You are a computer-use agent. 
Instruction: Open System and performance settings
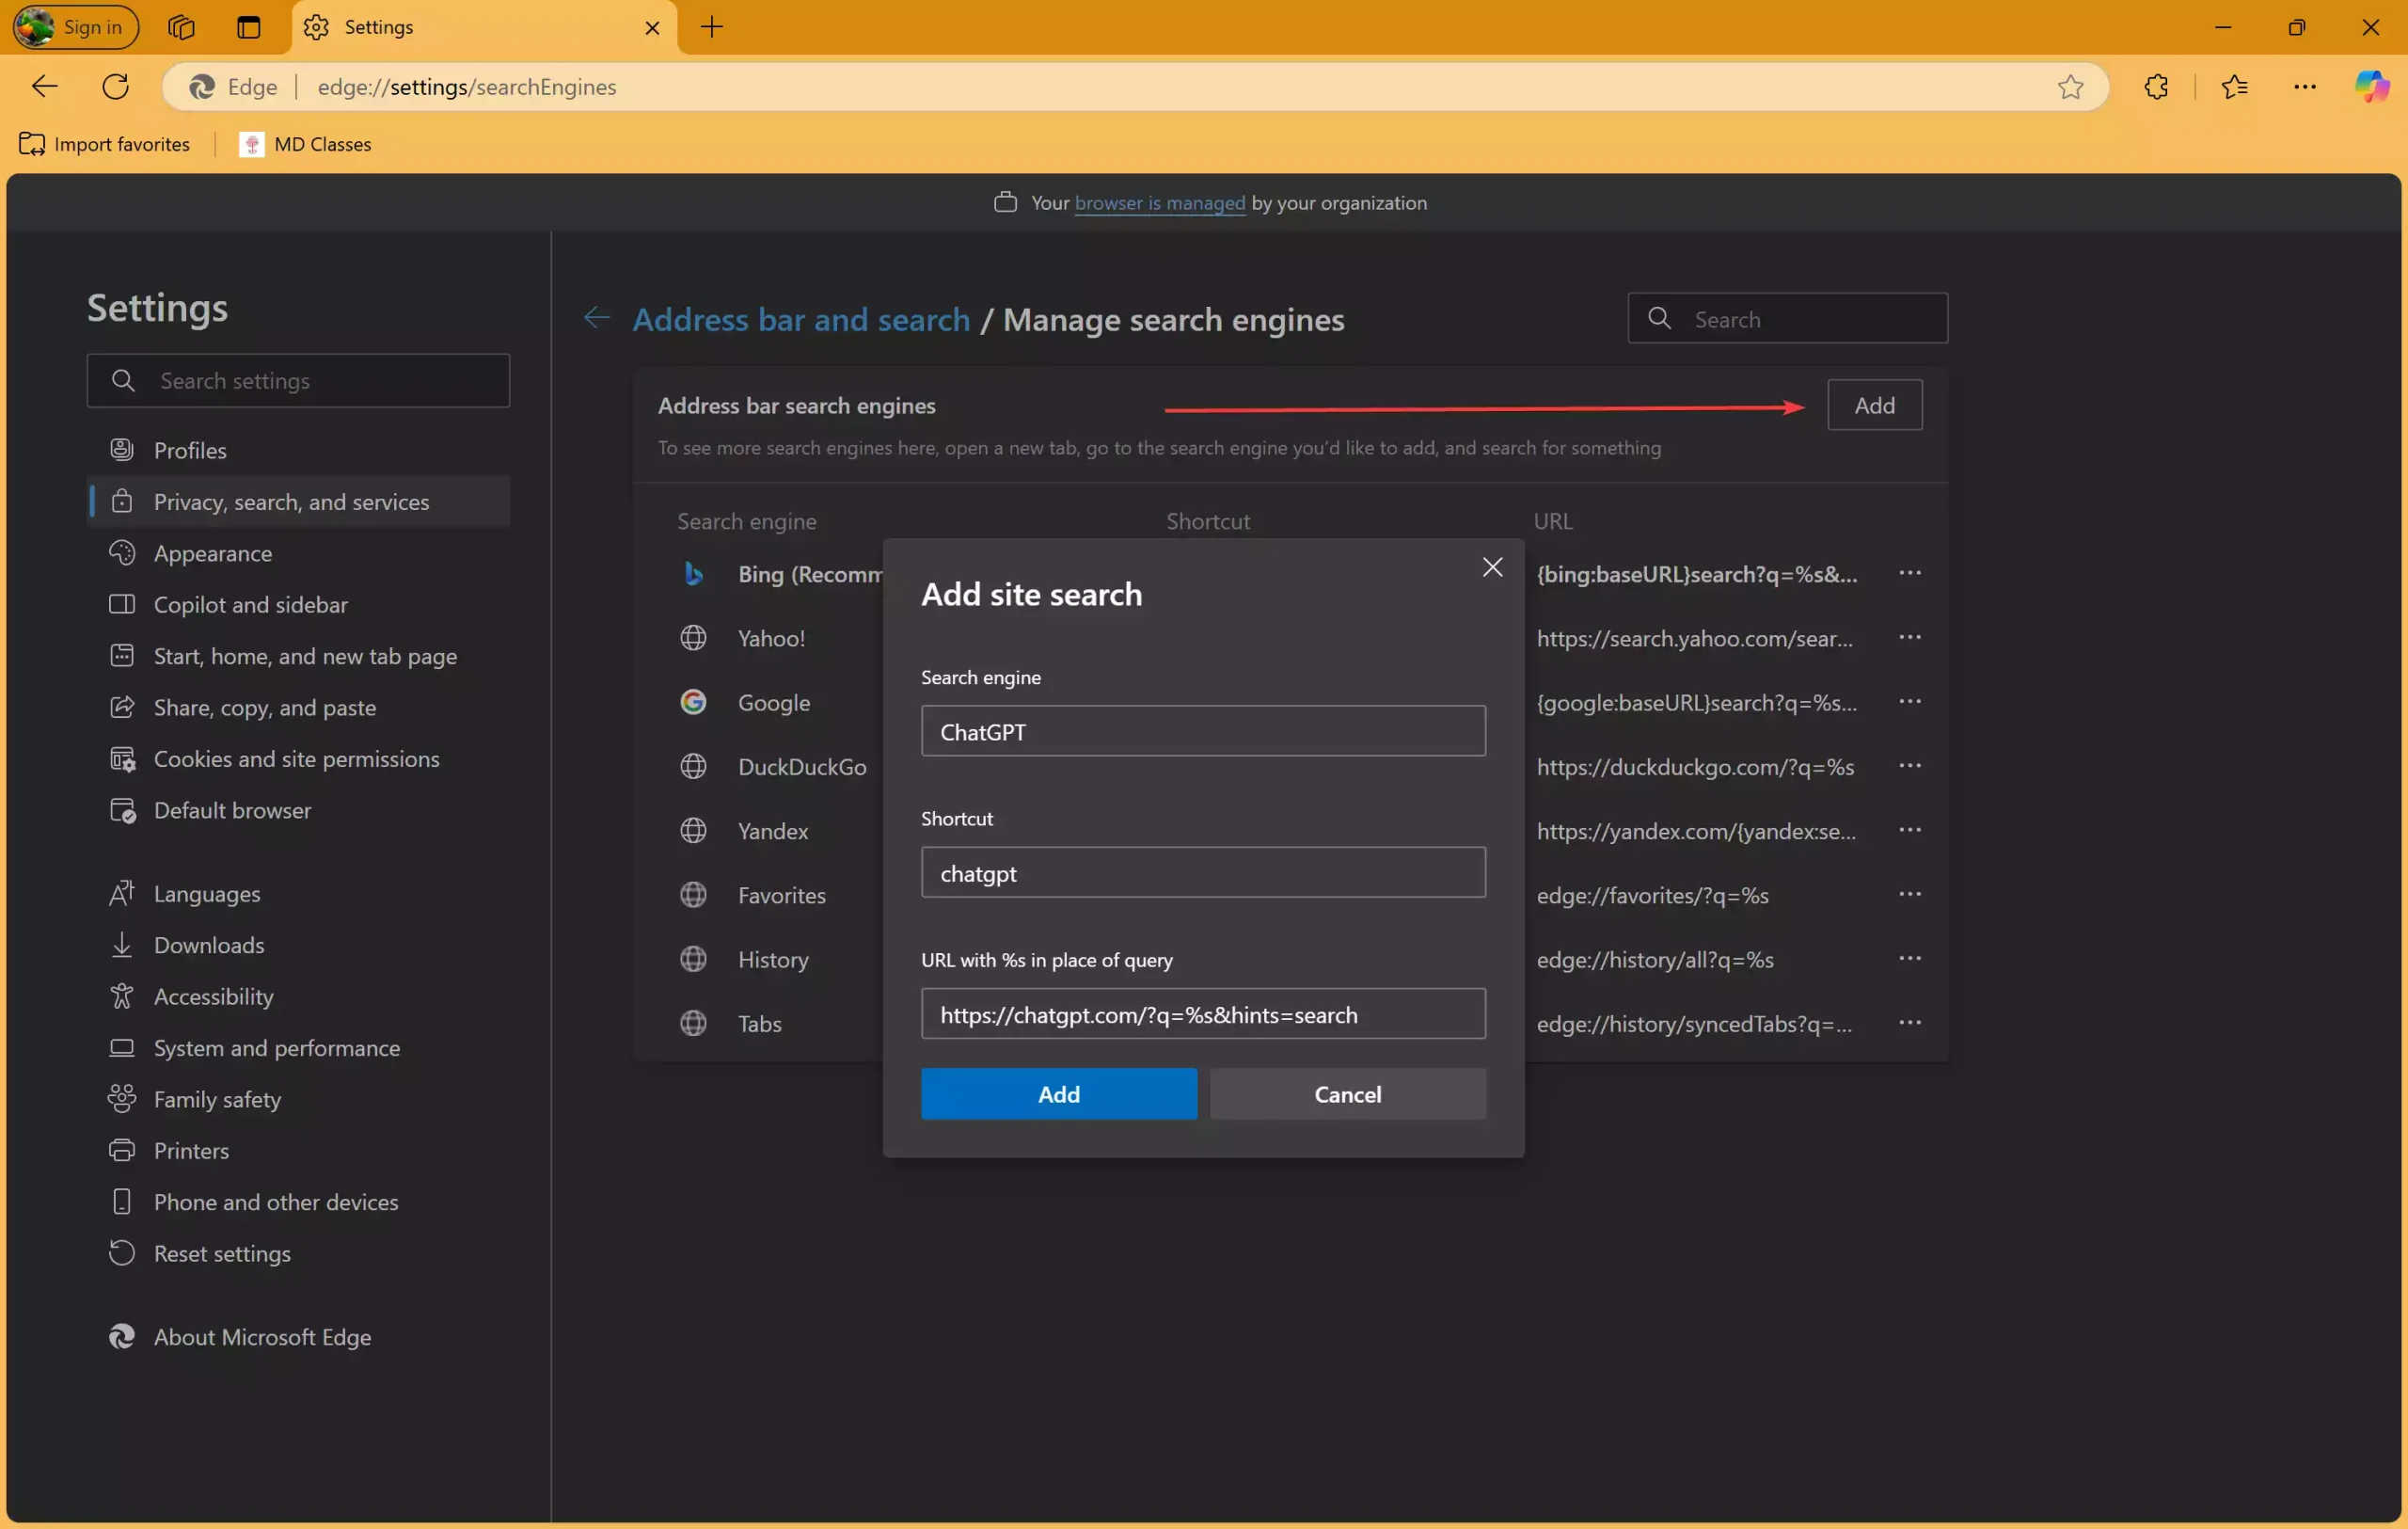click(298, 1048)
